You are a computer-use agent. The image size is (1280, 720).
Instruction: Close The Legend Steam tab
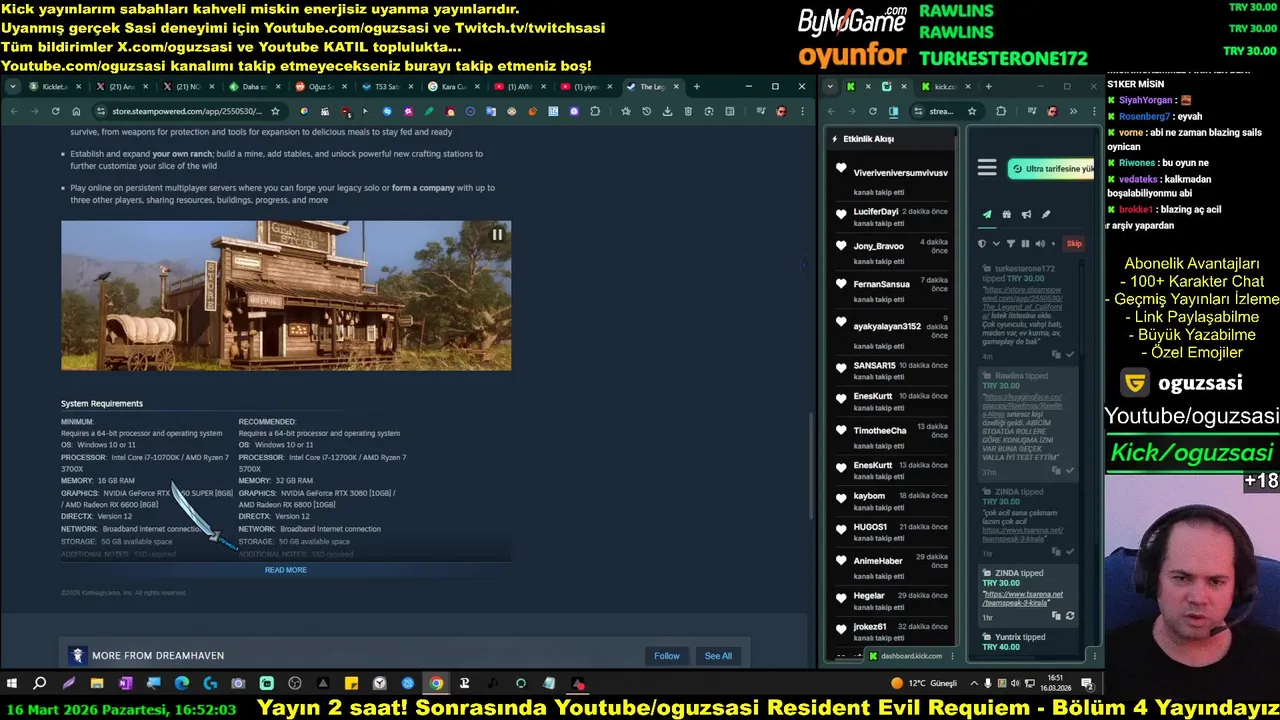coord(676,87)
